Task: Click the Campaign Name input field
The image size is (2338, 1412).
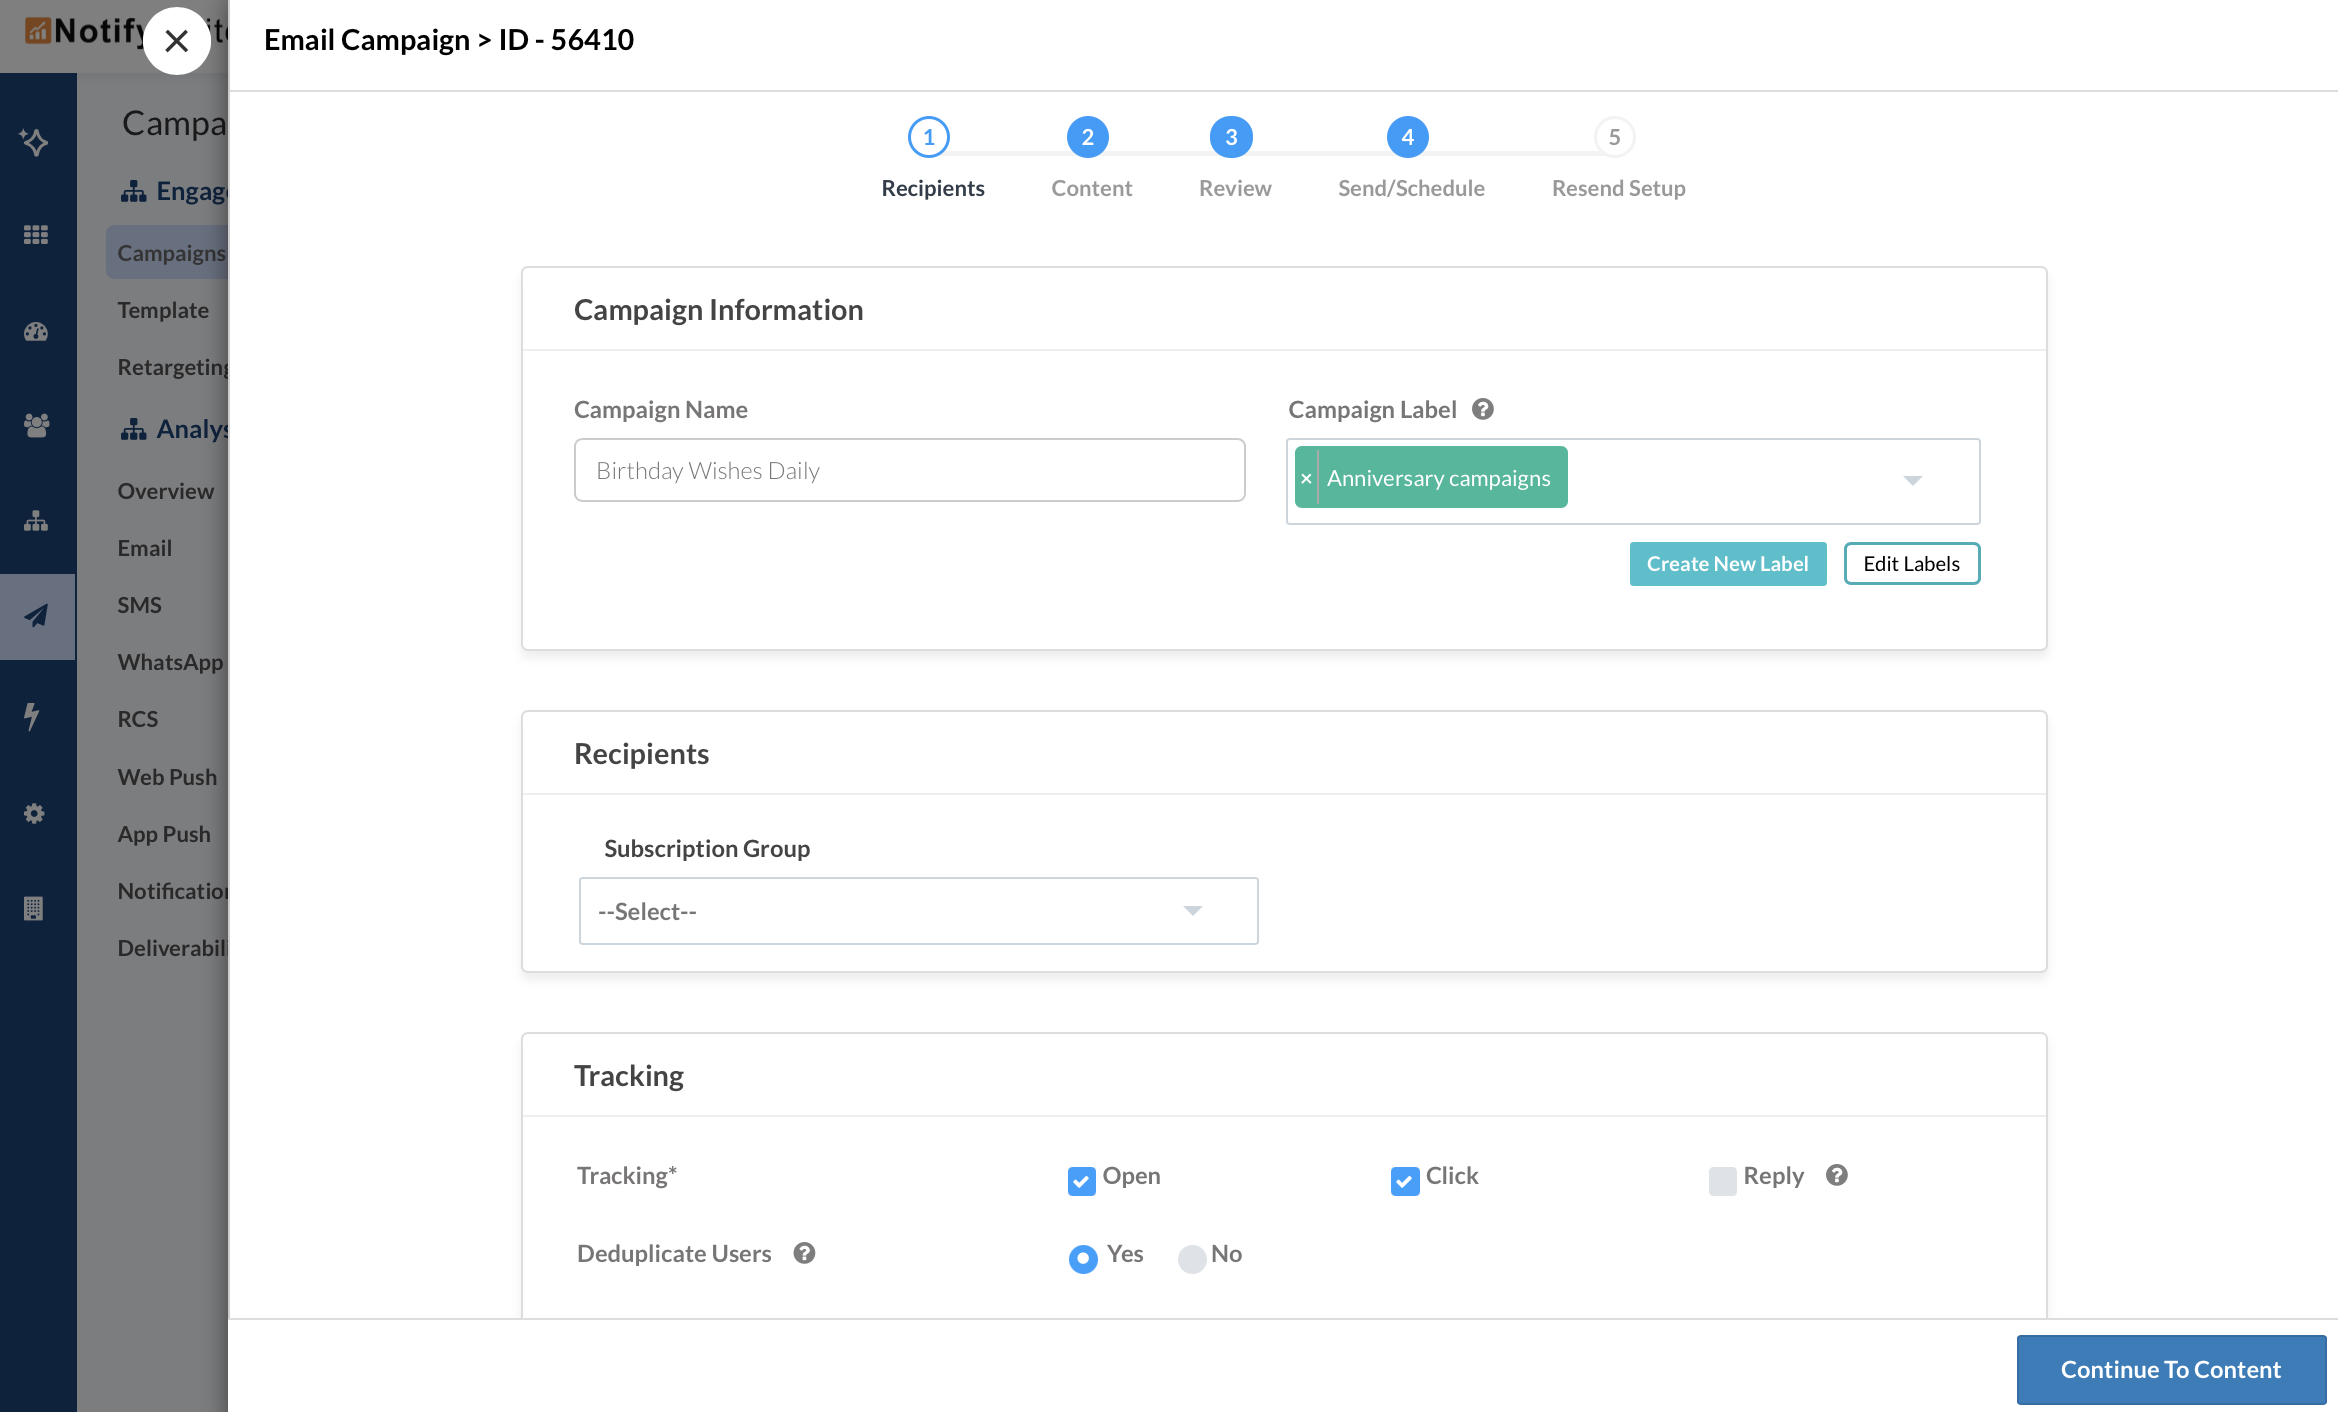Action: (x=909, y=470)
